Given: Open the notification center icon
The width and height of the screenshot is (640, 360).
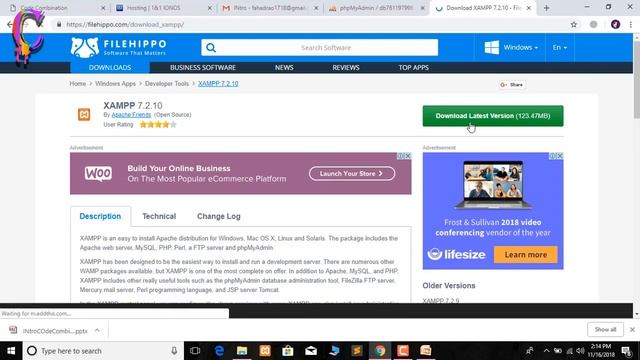Looking at the screenshot, I should [x=627, y=351].
